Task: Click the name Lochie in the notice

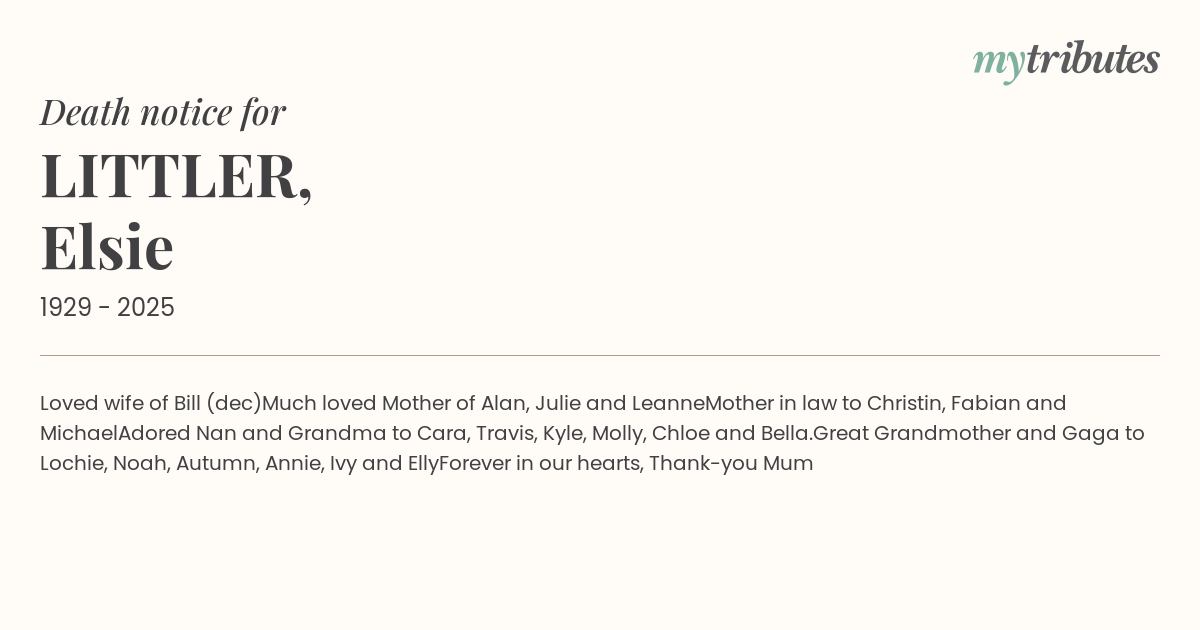Action: click(72, 463)
